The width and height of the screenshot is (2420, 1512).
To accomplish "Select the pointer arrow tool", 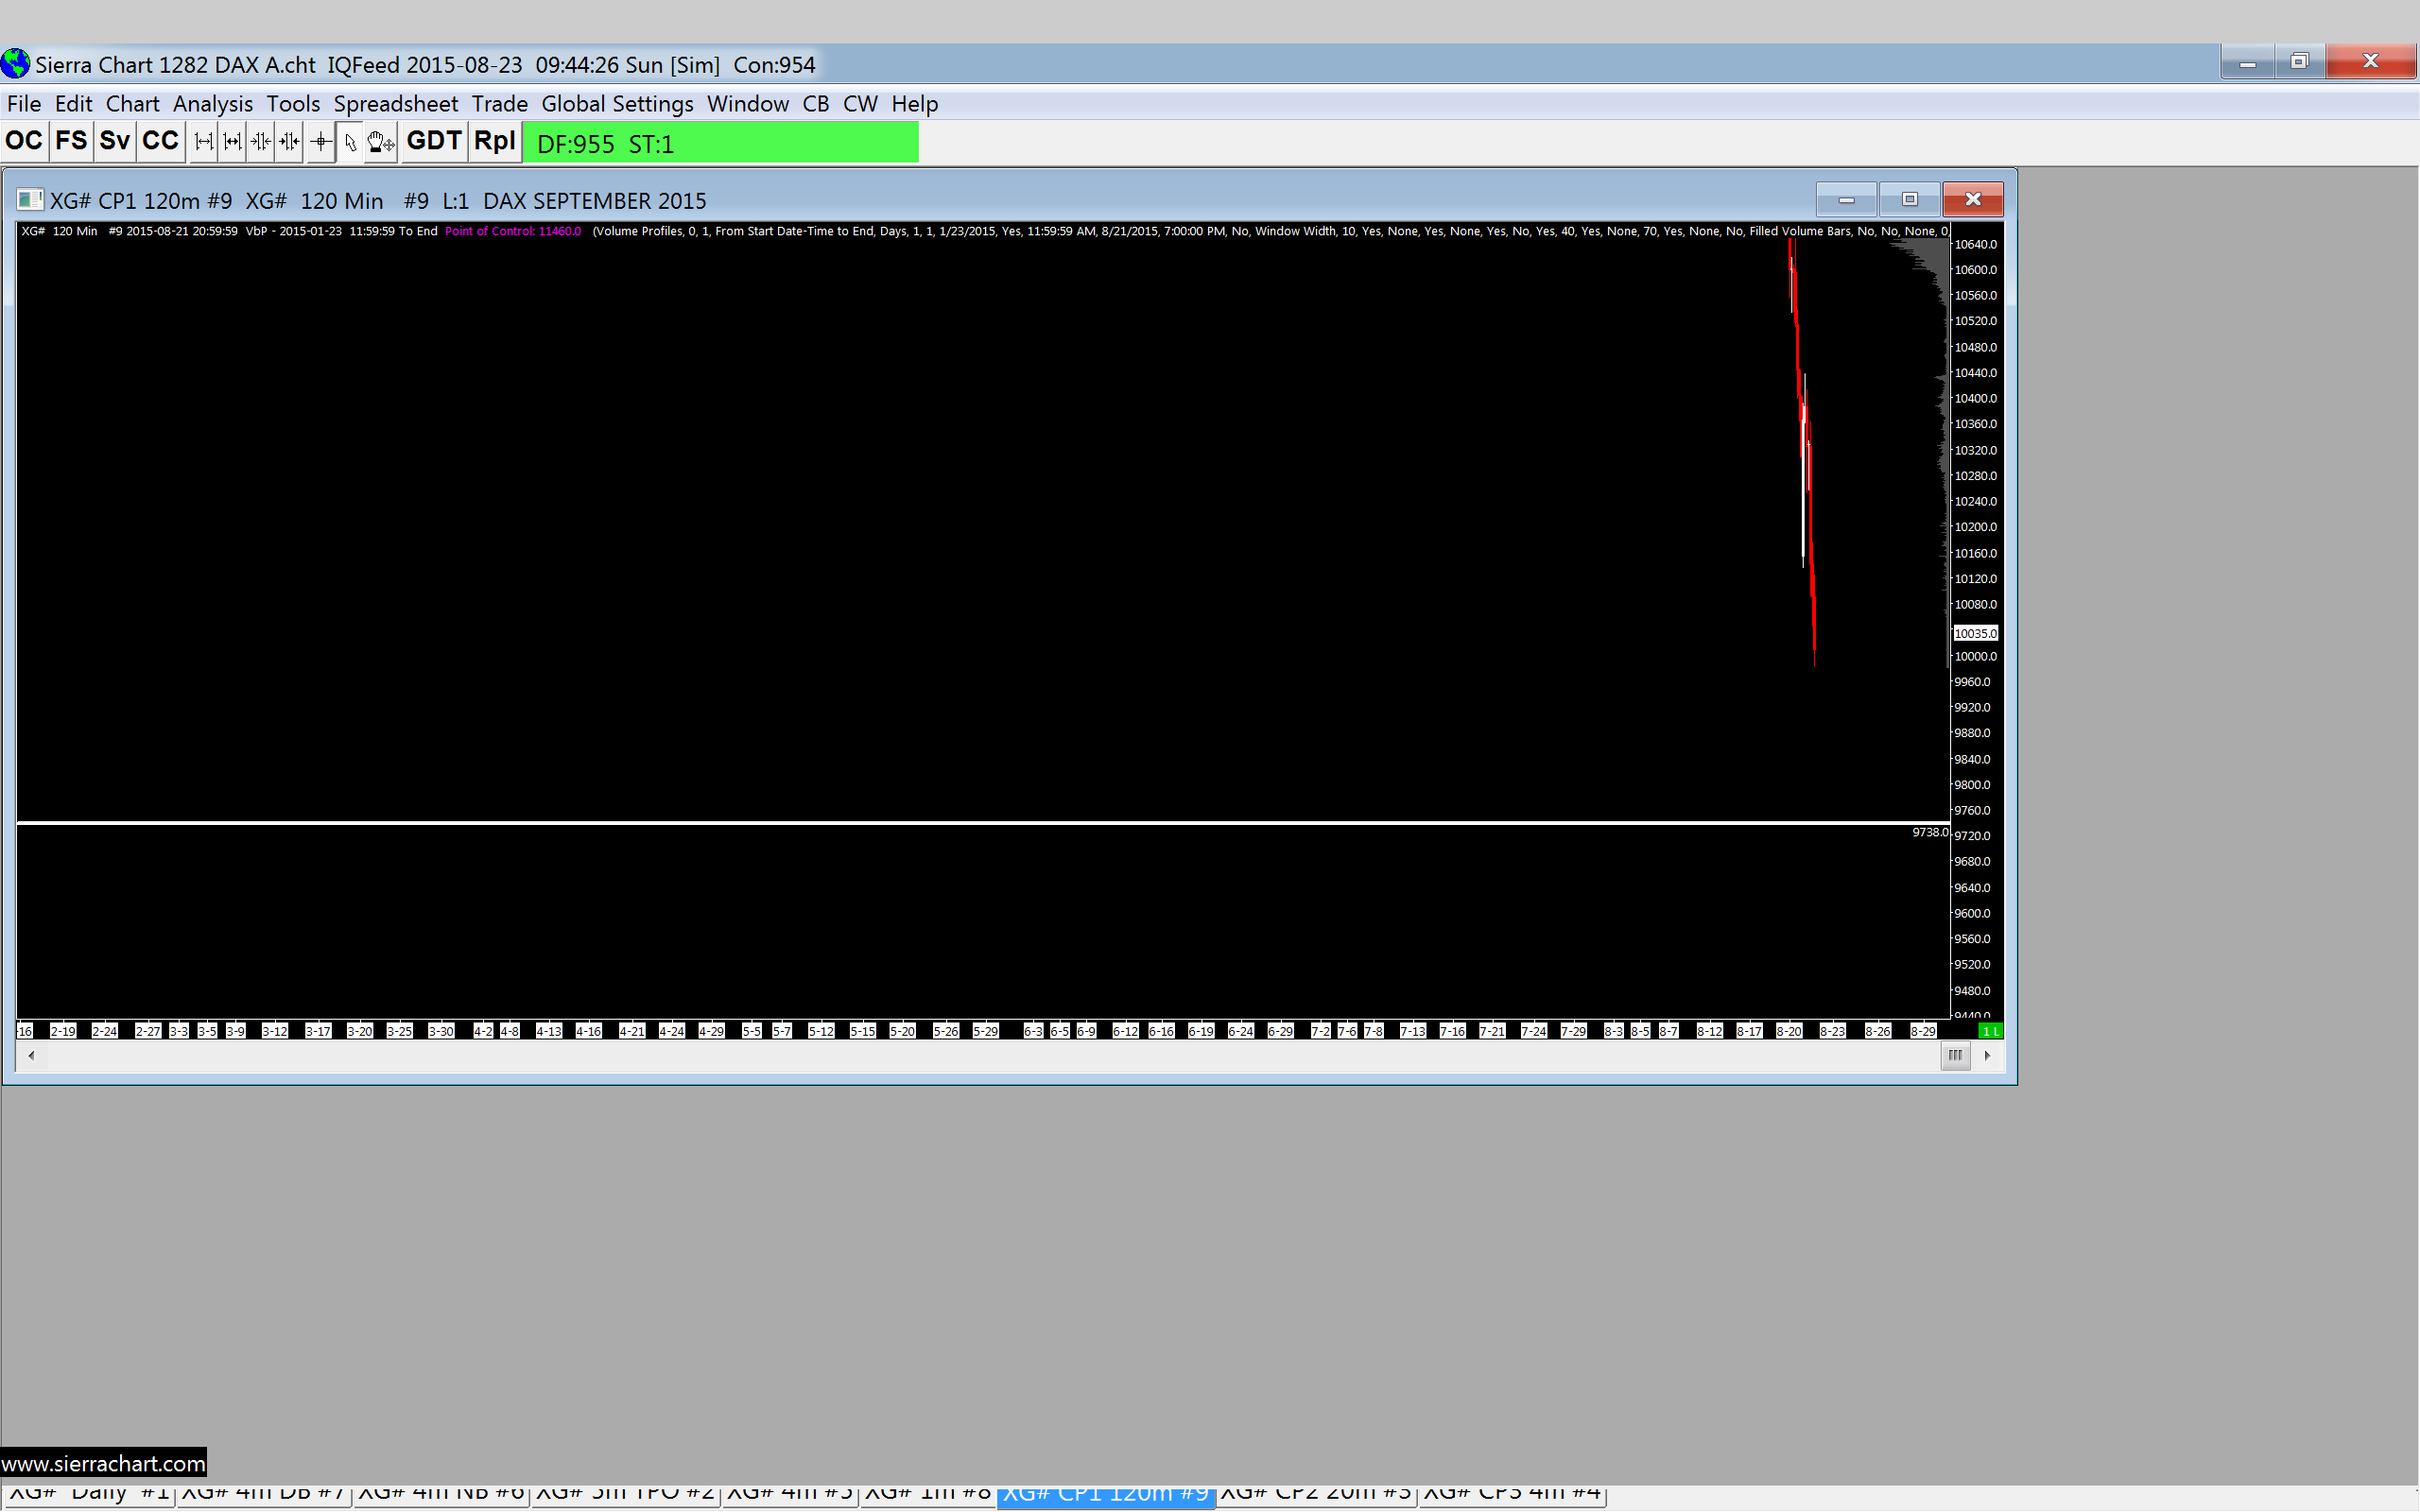I will (x=350, y=142).
